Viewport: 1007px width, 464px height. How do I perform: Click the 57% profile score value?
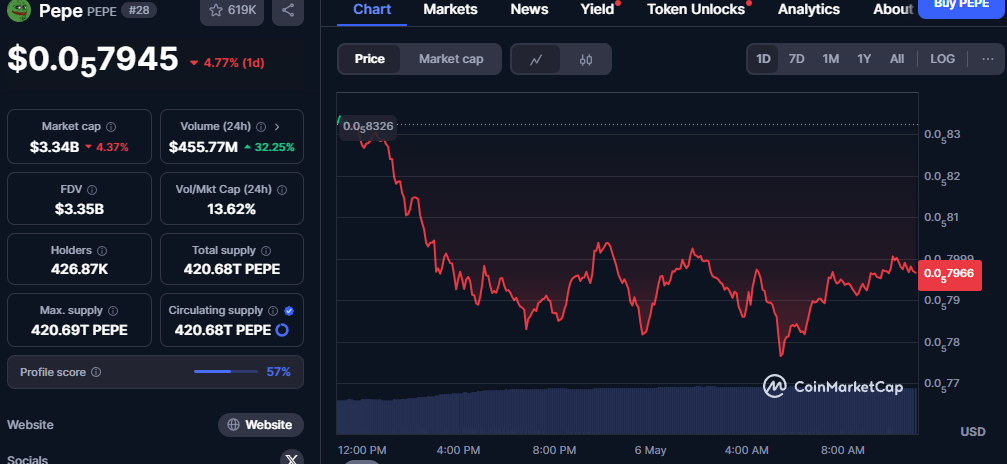point(279,371)
